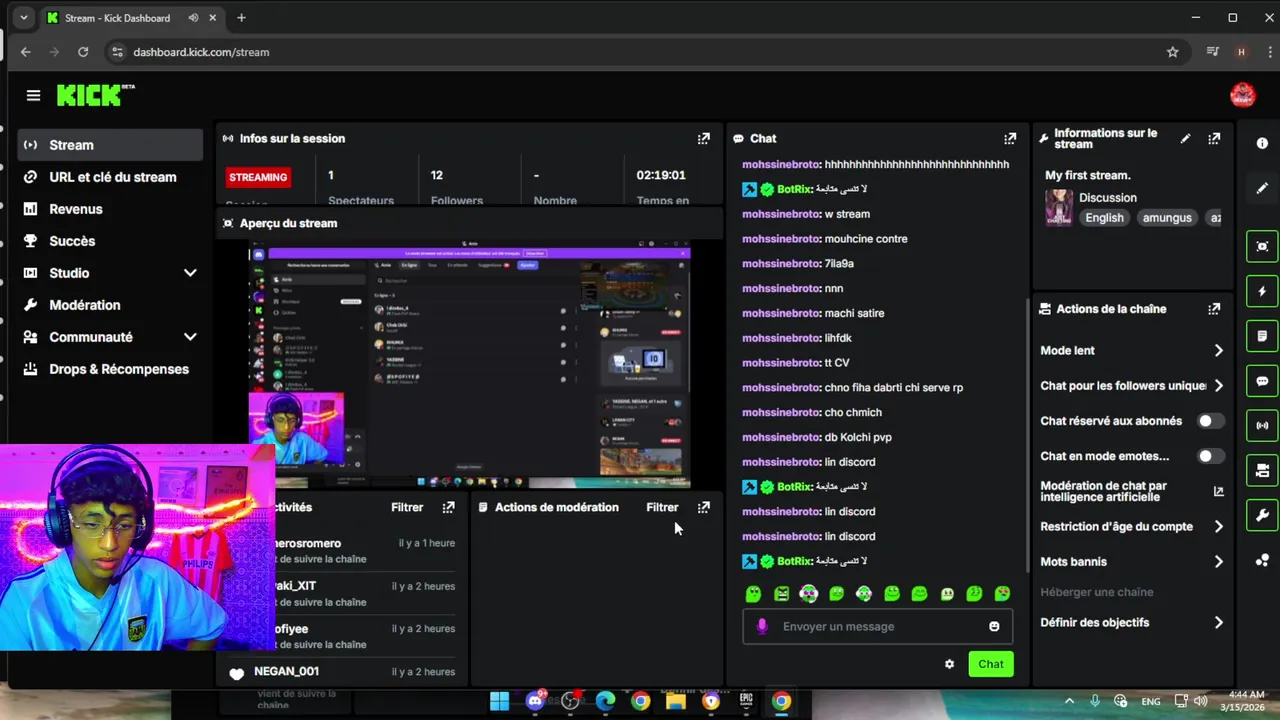Viewport: 1280px width, 720px height.
Task: Open the Windows Start menu
Action: coord(499,701)
